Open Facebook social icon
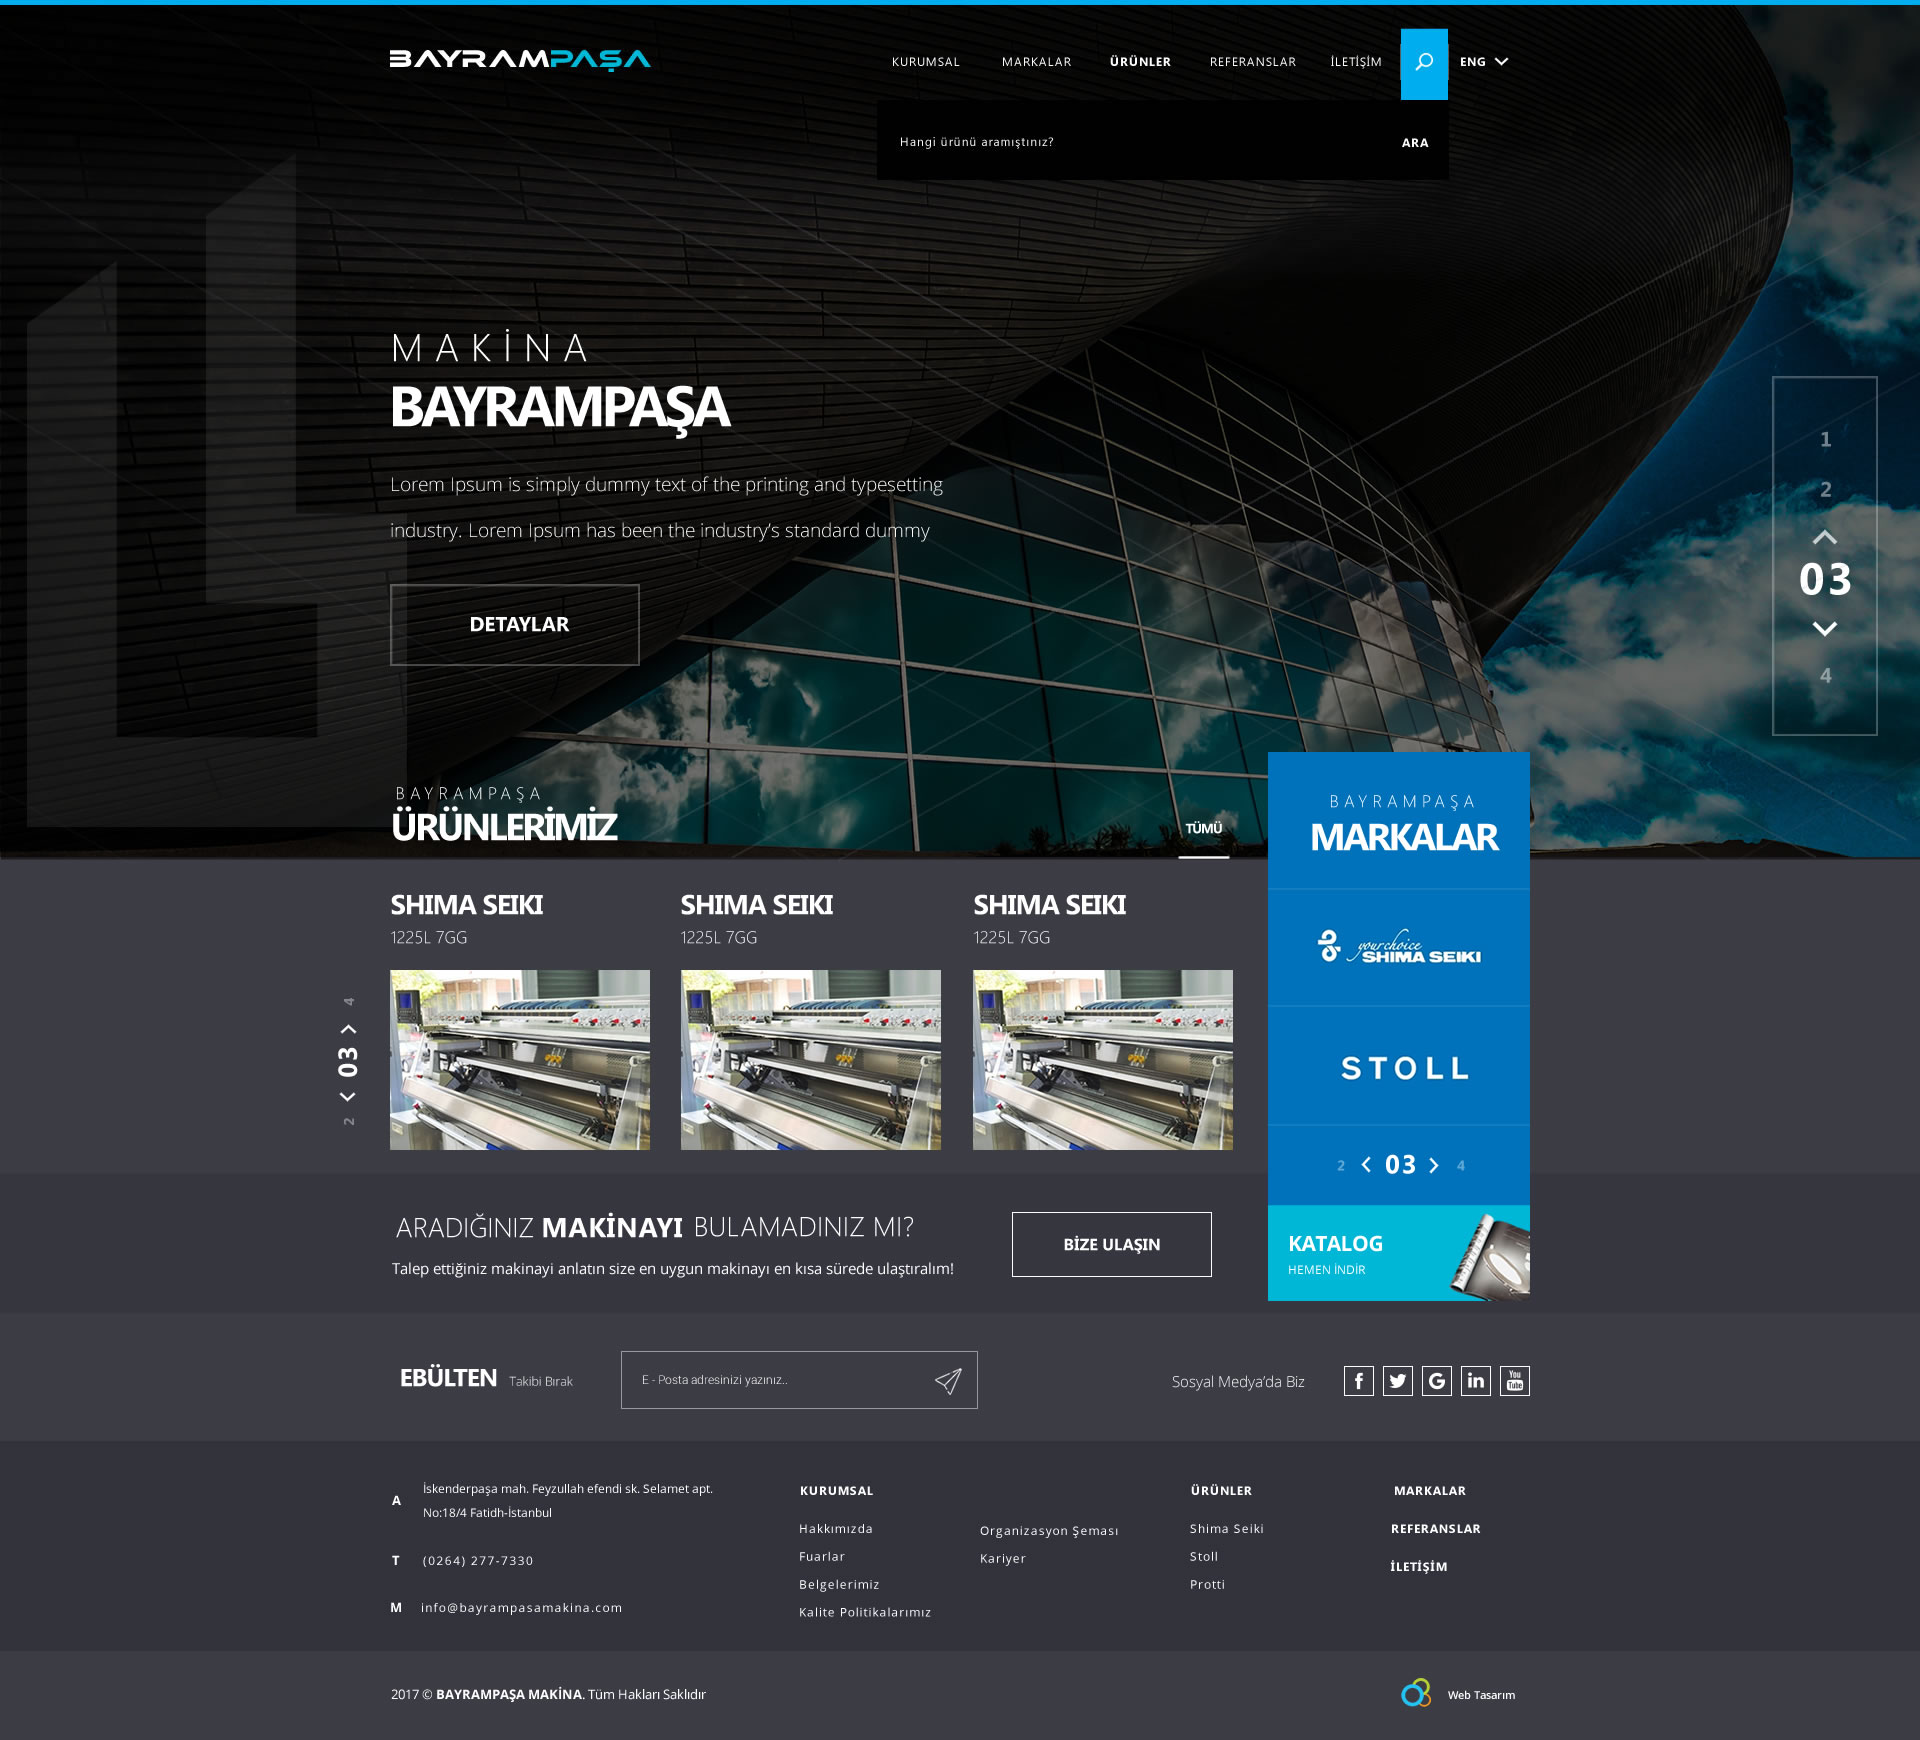 point(1359,1381)
